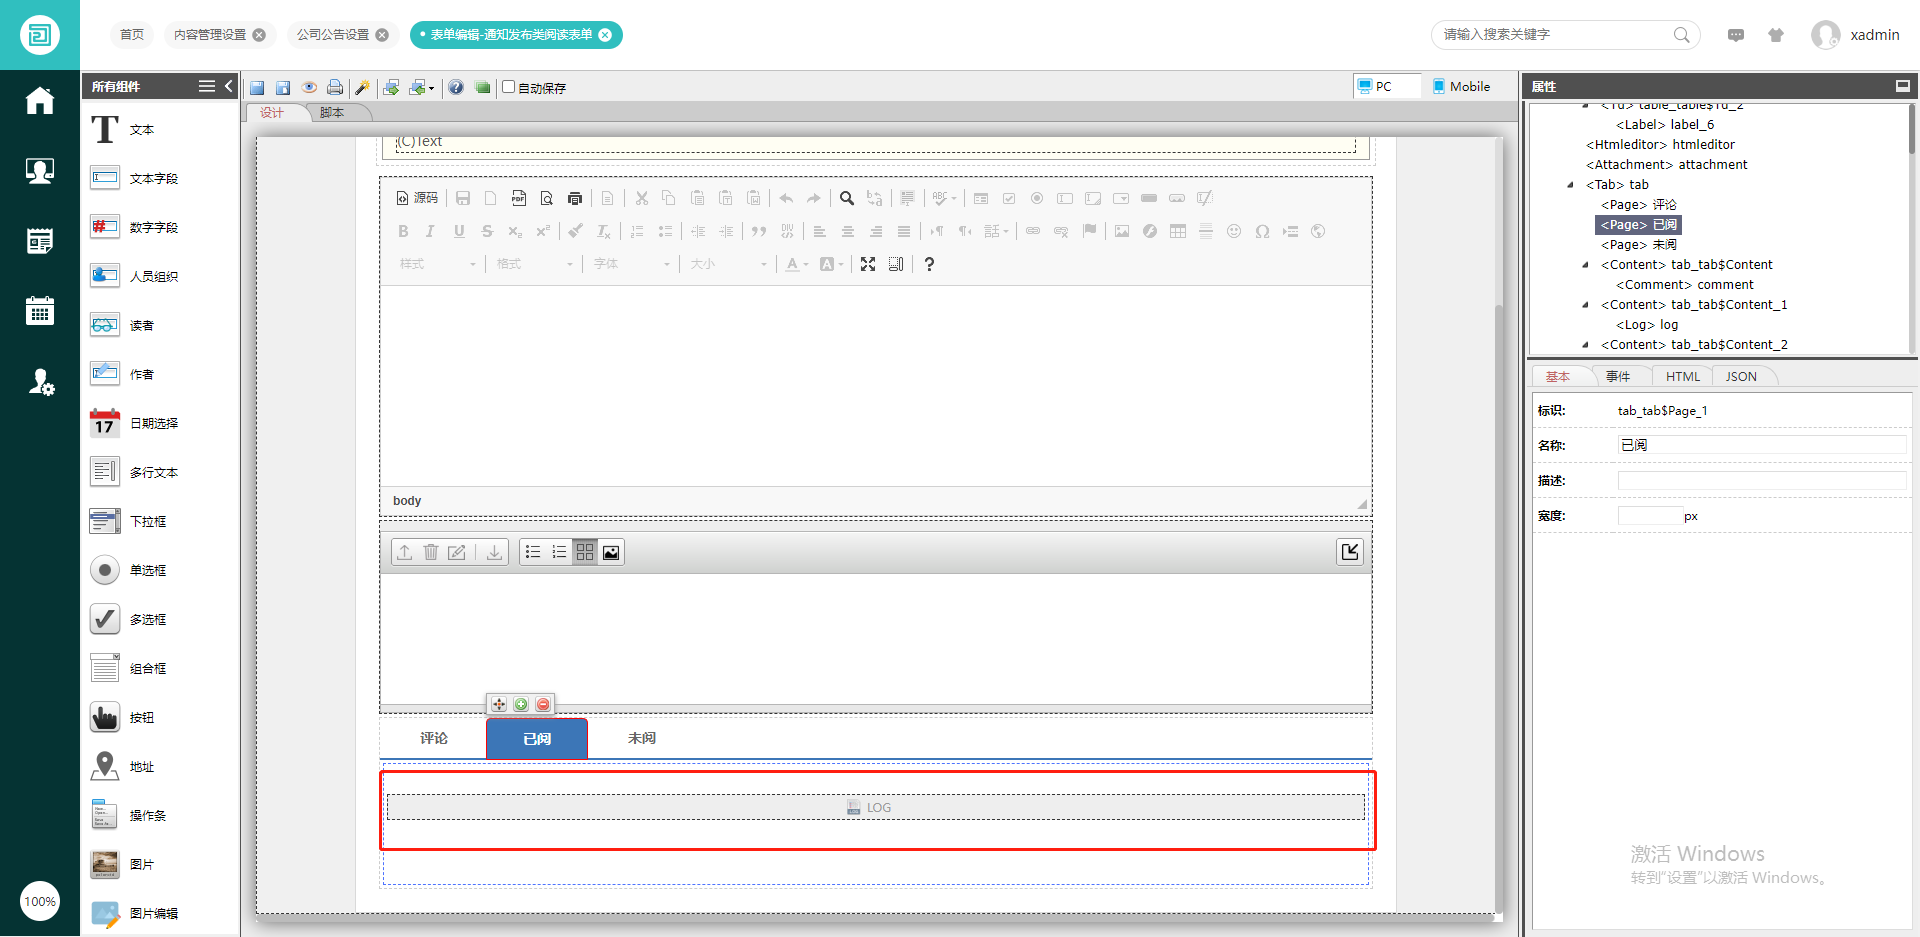1920x937 pixels.
Task: Insert a table via the editor toolbar
Action: click(x=1178, y=231)
